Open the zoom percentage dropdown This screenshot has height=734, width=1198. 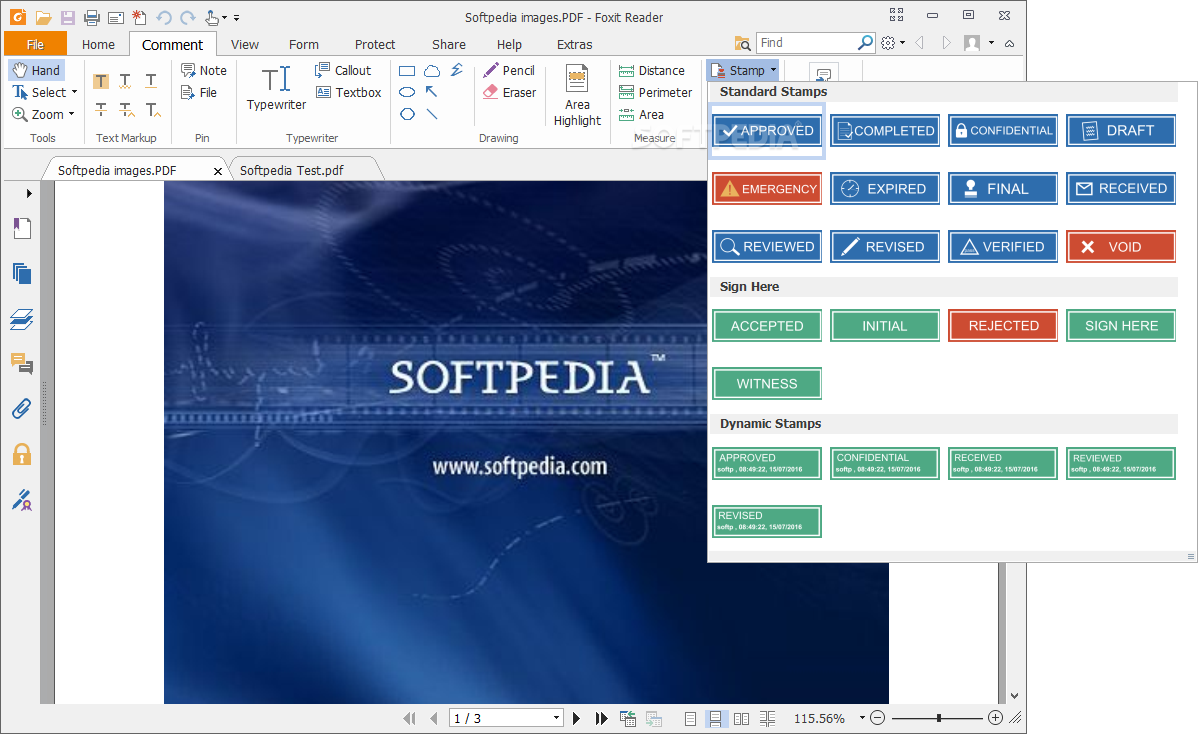862,718
